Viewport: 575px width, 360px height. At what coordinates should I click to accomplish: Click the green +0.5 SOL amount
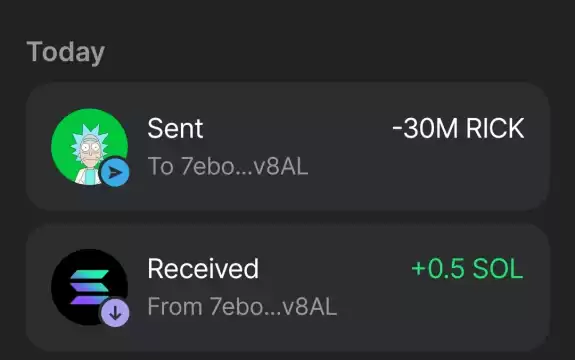[x=467, y=269]
